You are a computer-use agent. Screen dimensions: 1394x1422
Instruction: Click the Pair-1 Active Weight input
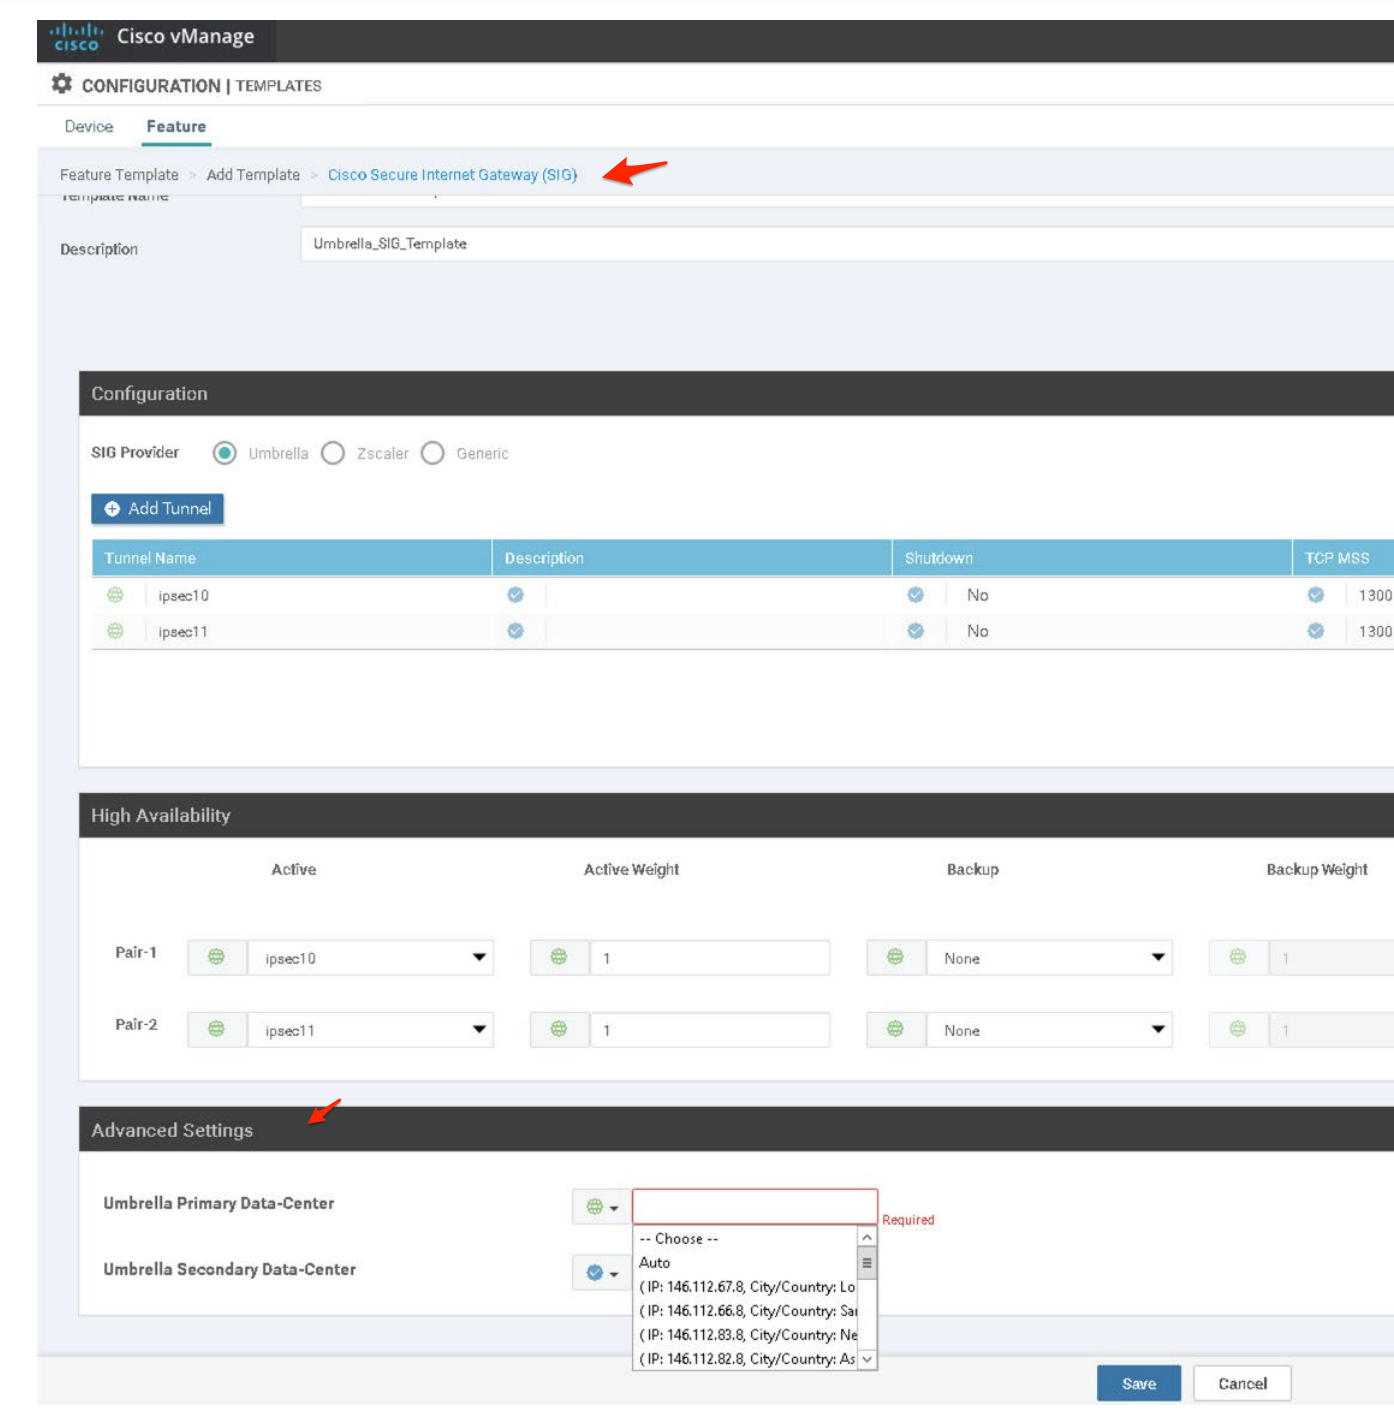point(710,958)
